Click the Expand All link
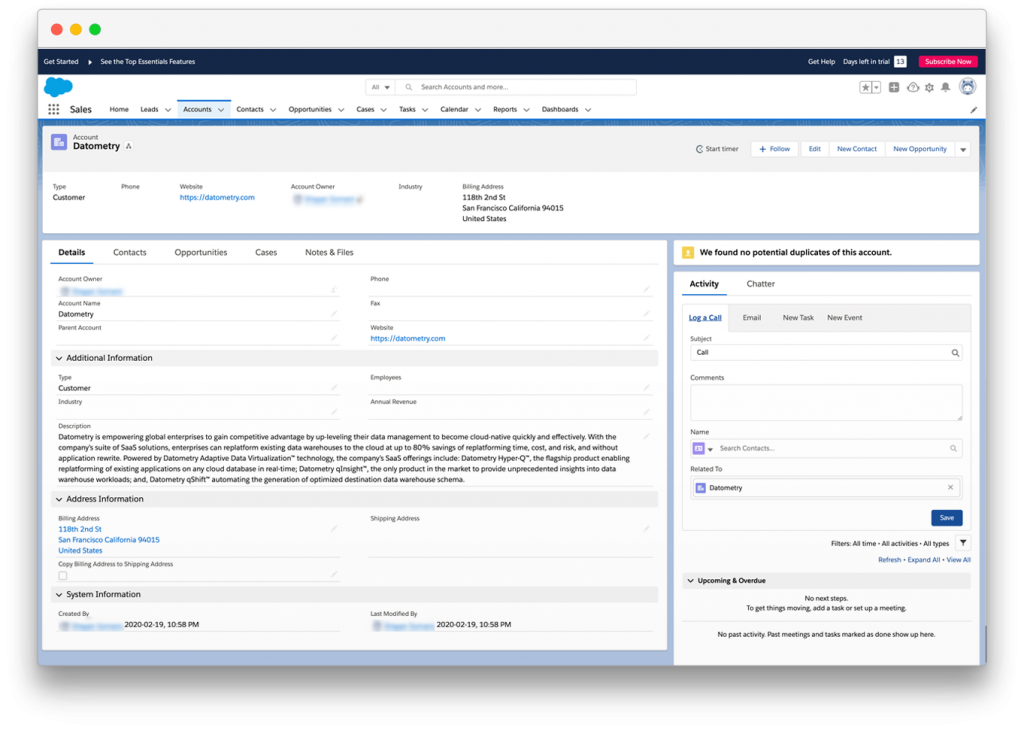Screen dimensions: 1024x740 (923, 560)
